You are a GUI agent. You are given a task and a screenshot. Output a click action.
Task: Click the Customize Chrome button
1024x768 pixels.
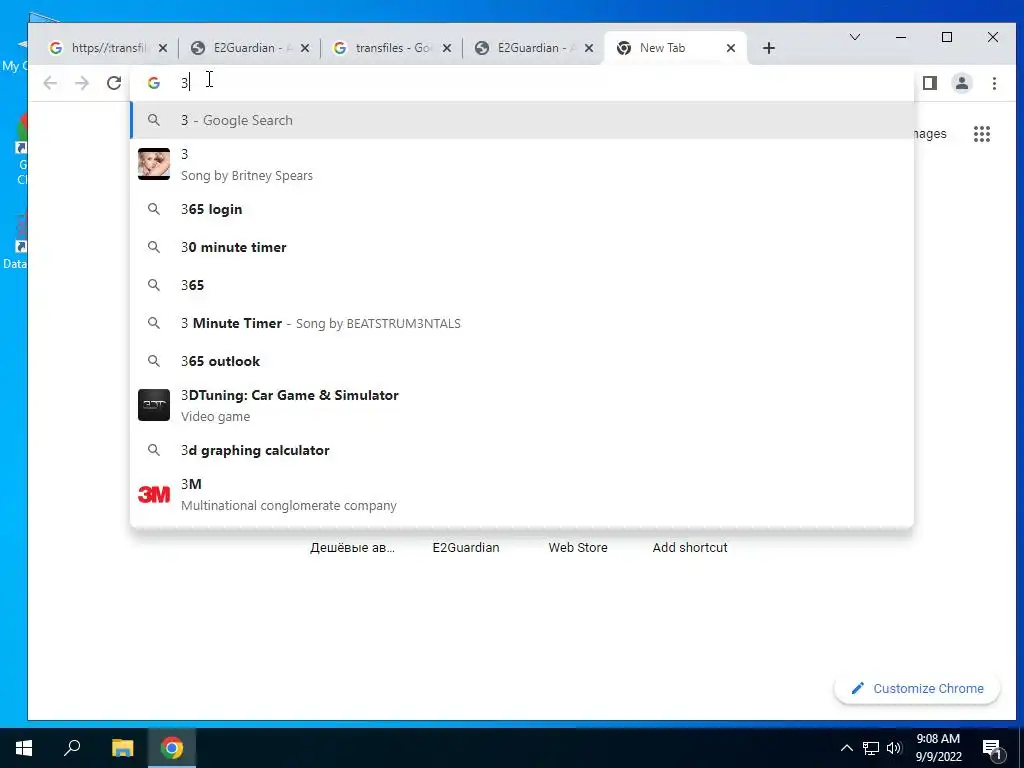(917, 689)
